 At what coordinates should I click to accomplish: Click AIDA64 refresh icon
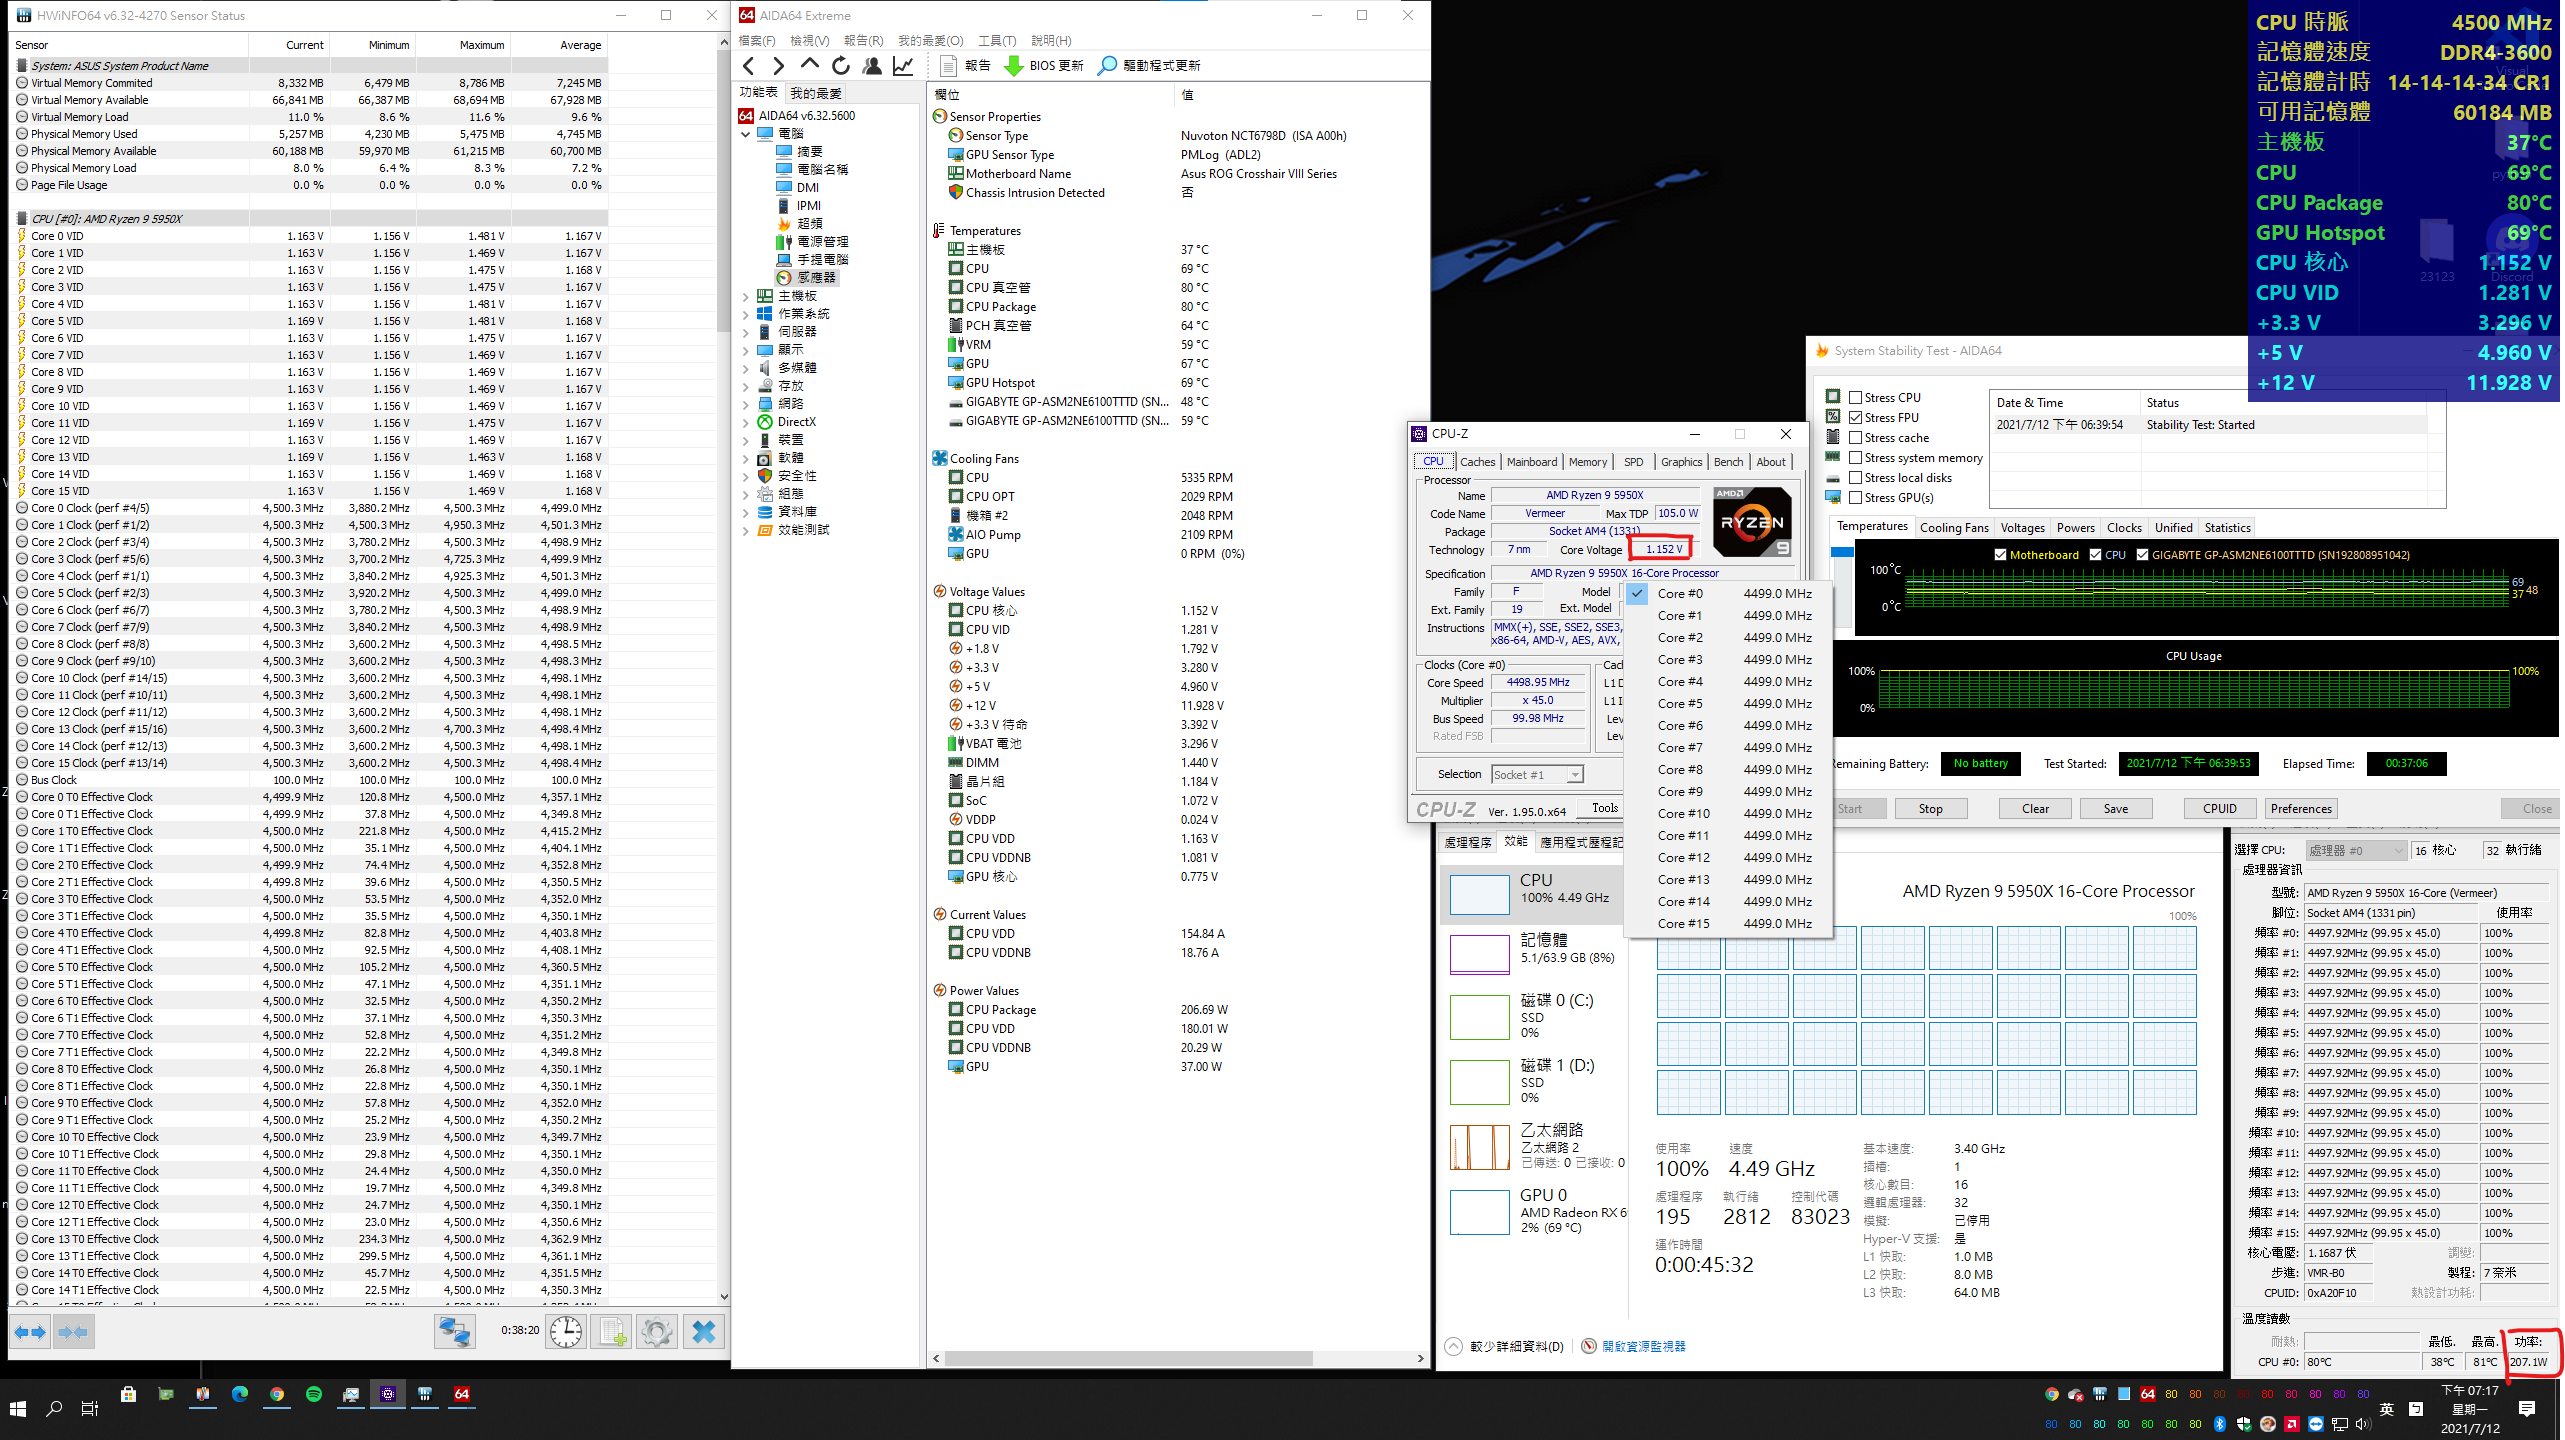841,66
